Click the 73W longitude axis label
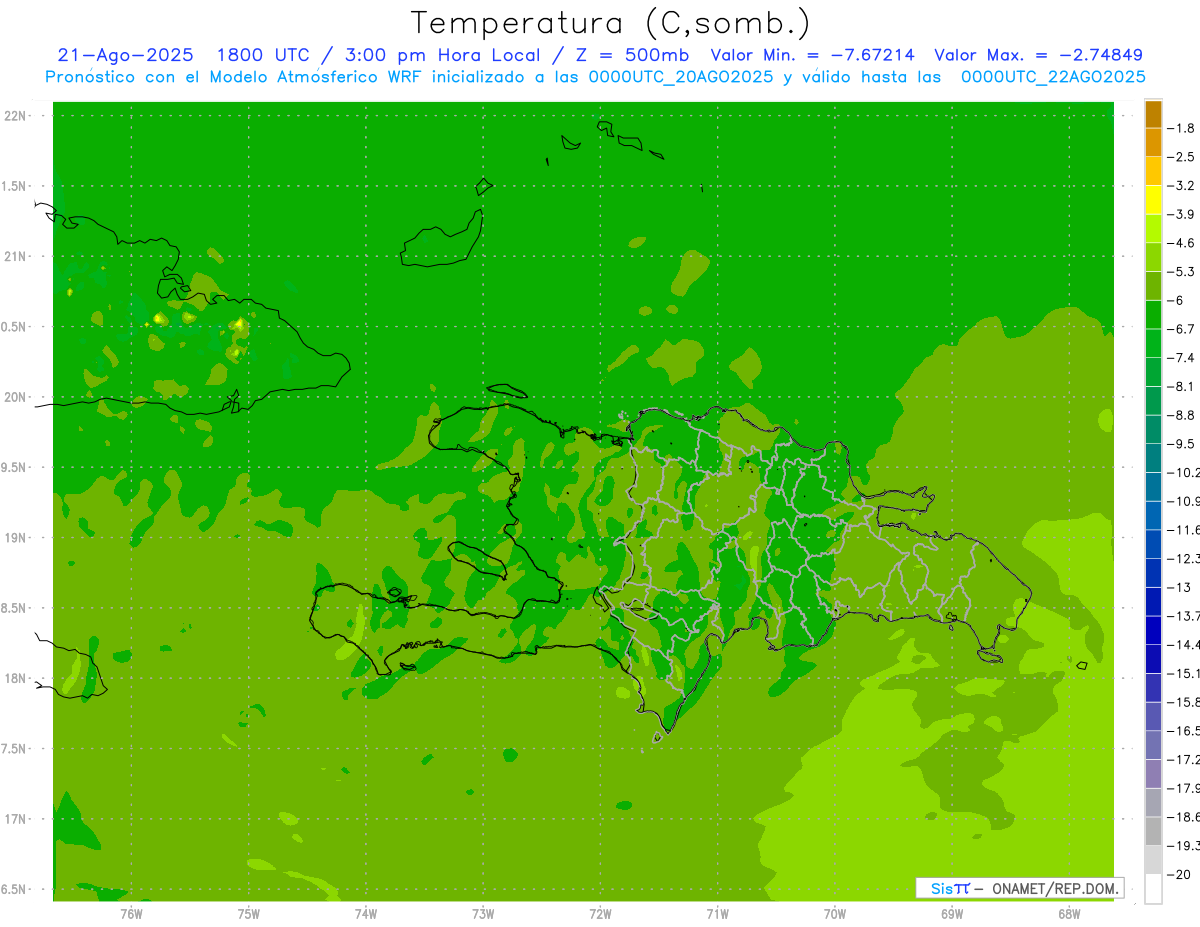The width and height of the screenshot is (1200, 927). 483,913
